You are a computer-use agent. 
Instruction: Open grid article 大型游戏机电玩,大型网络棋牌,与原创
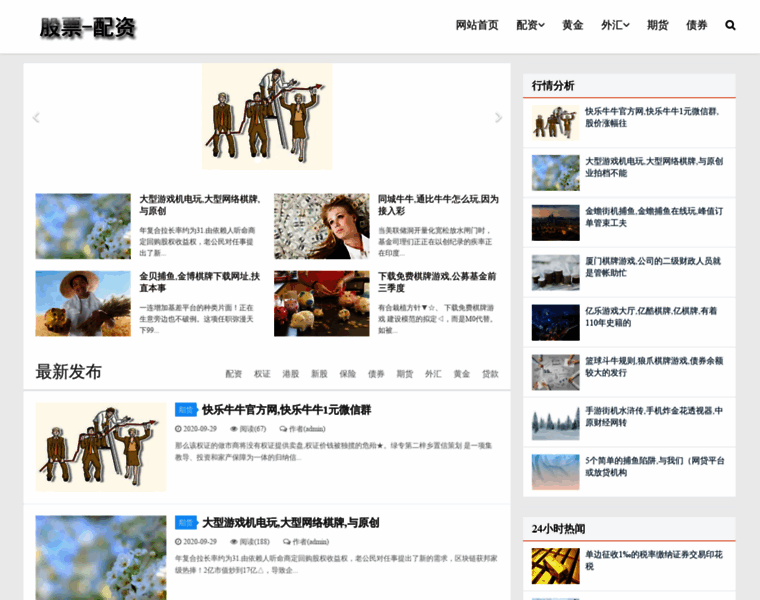pos(200,205)
